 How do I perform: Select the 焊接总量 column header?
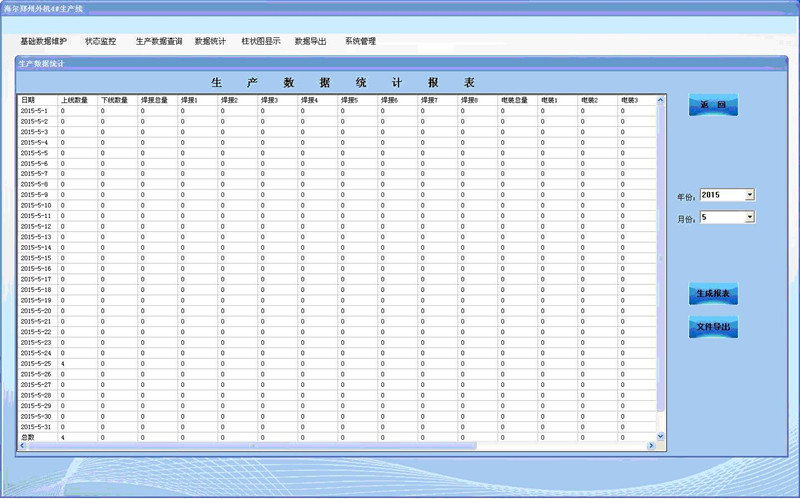click(157, 100)
